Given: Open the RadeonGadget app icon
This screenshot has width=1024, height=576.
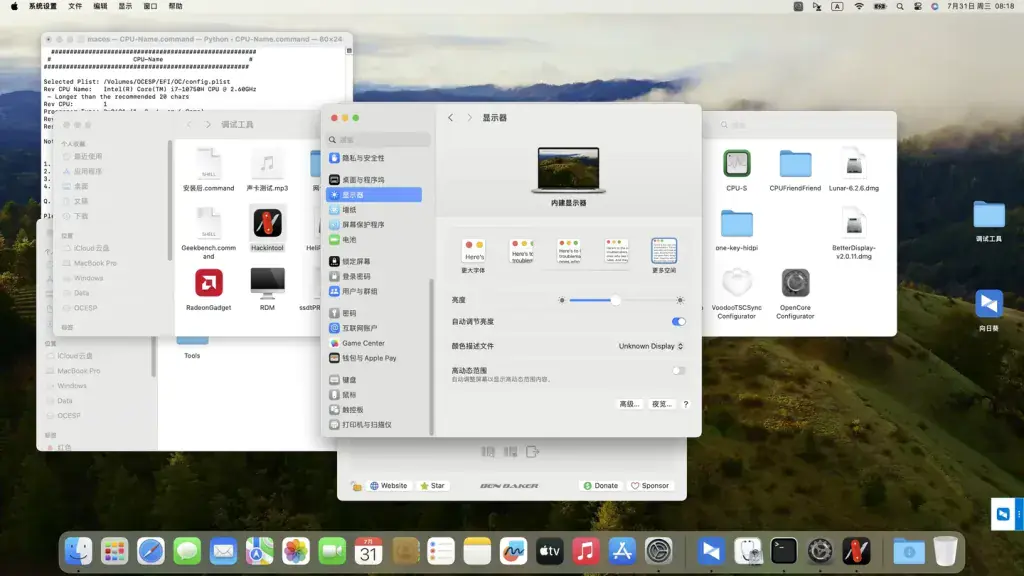Looking at the screenshot, I should coord(208,283).
